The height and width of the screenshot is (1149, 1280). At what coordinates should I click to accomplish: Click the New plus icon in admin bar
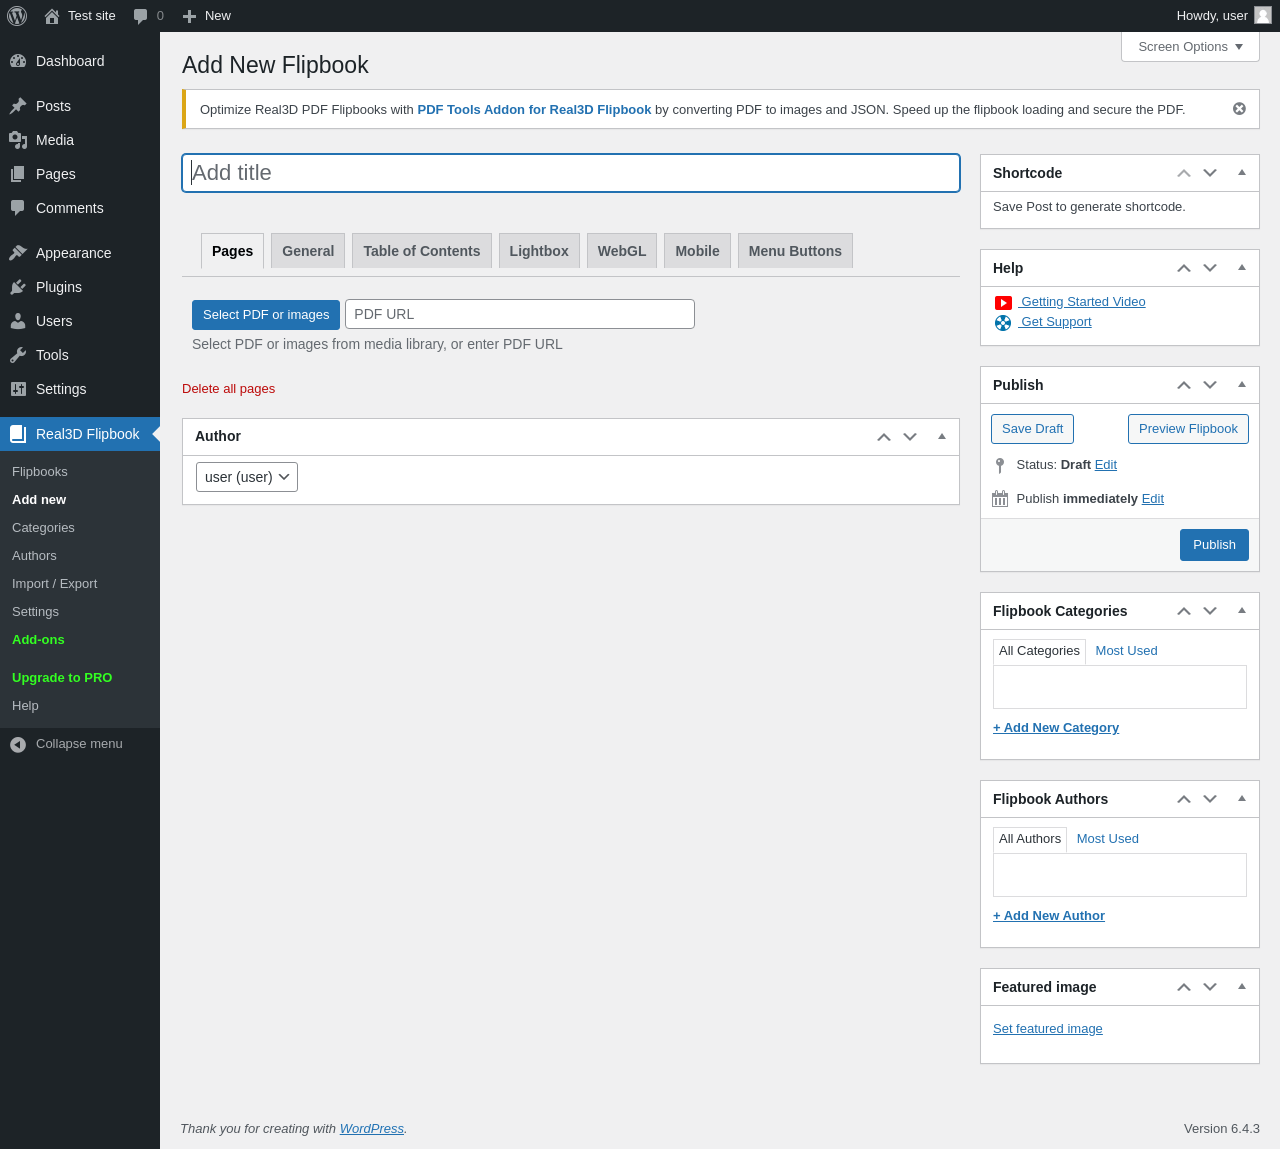pyautogui.click(x=189, y=16)
